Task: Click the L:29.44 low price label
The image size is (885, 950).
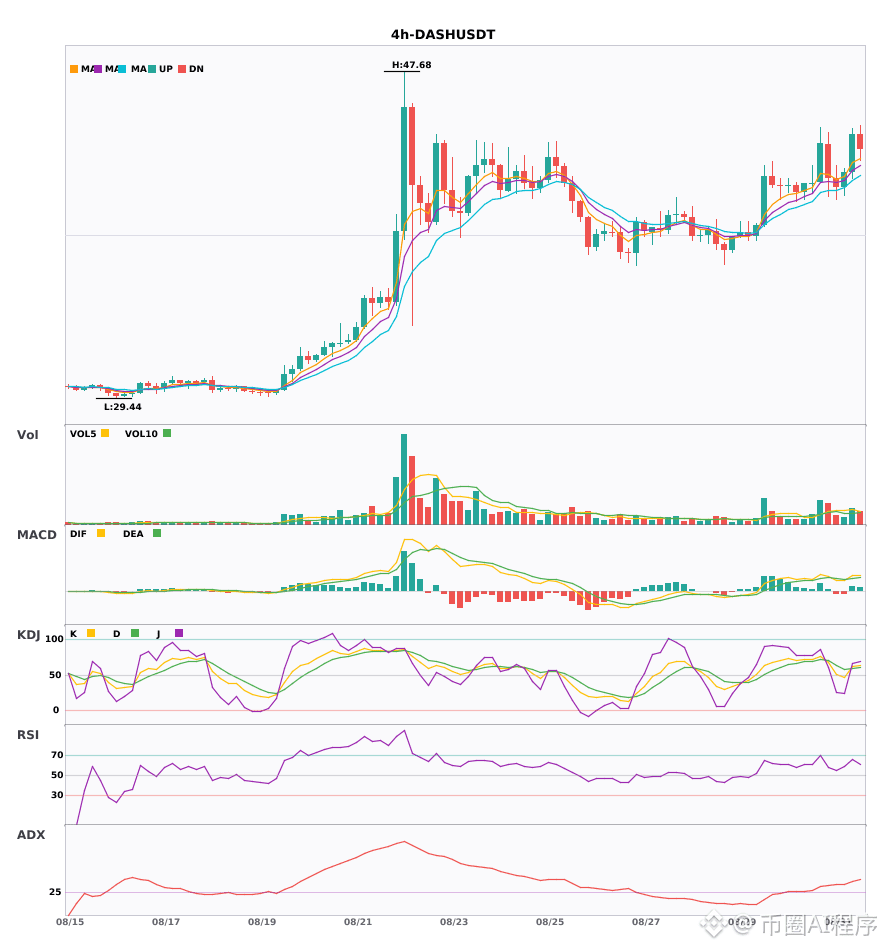Action: pos(123,407)
